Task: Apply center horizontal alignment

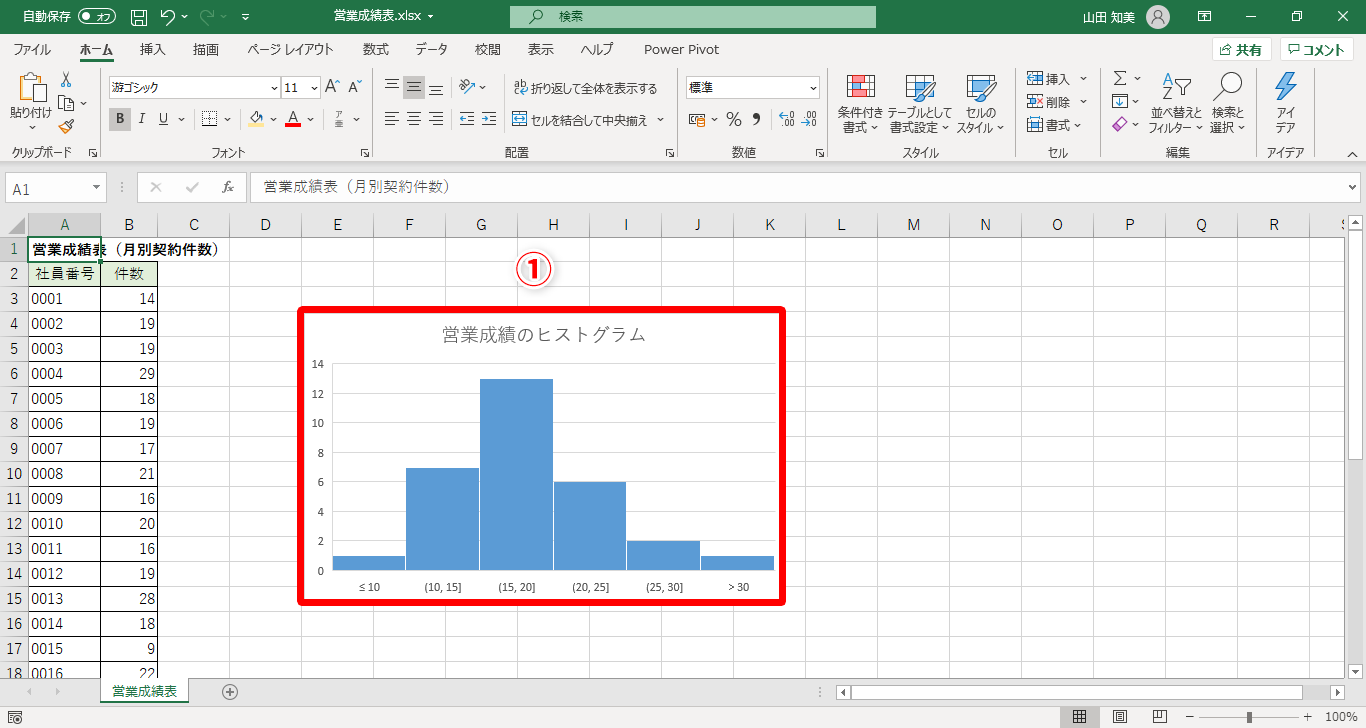Action: pos(414,119)
